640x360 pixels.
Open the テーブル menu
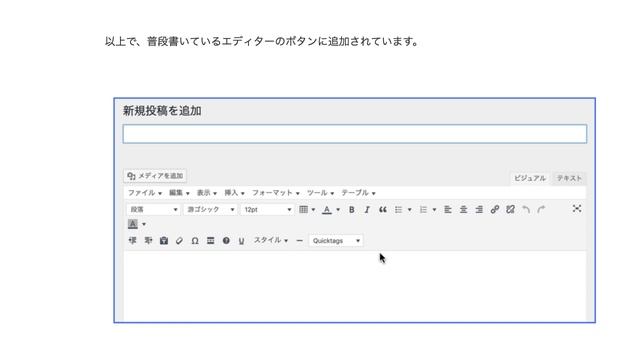pyautogui.click(x=358, y=193)
